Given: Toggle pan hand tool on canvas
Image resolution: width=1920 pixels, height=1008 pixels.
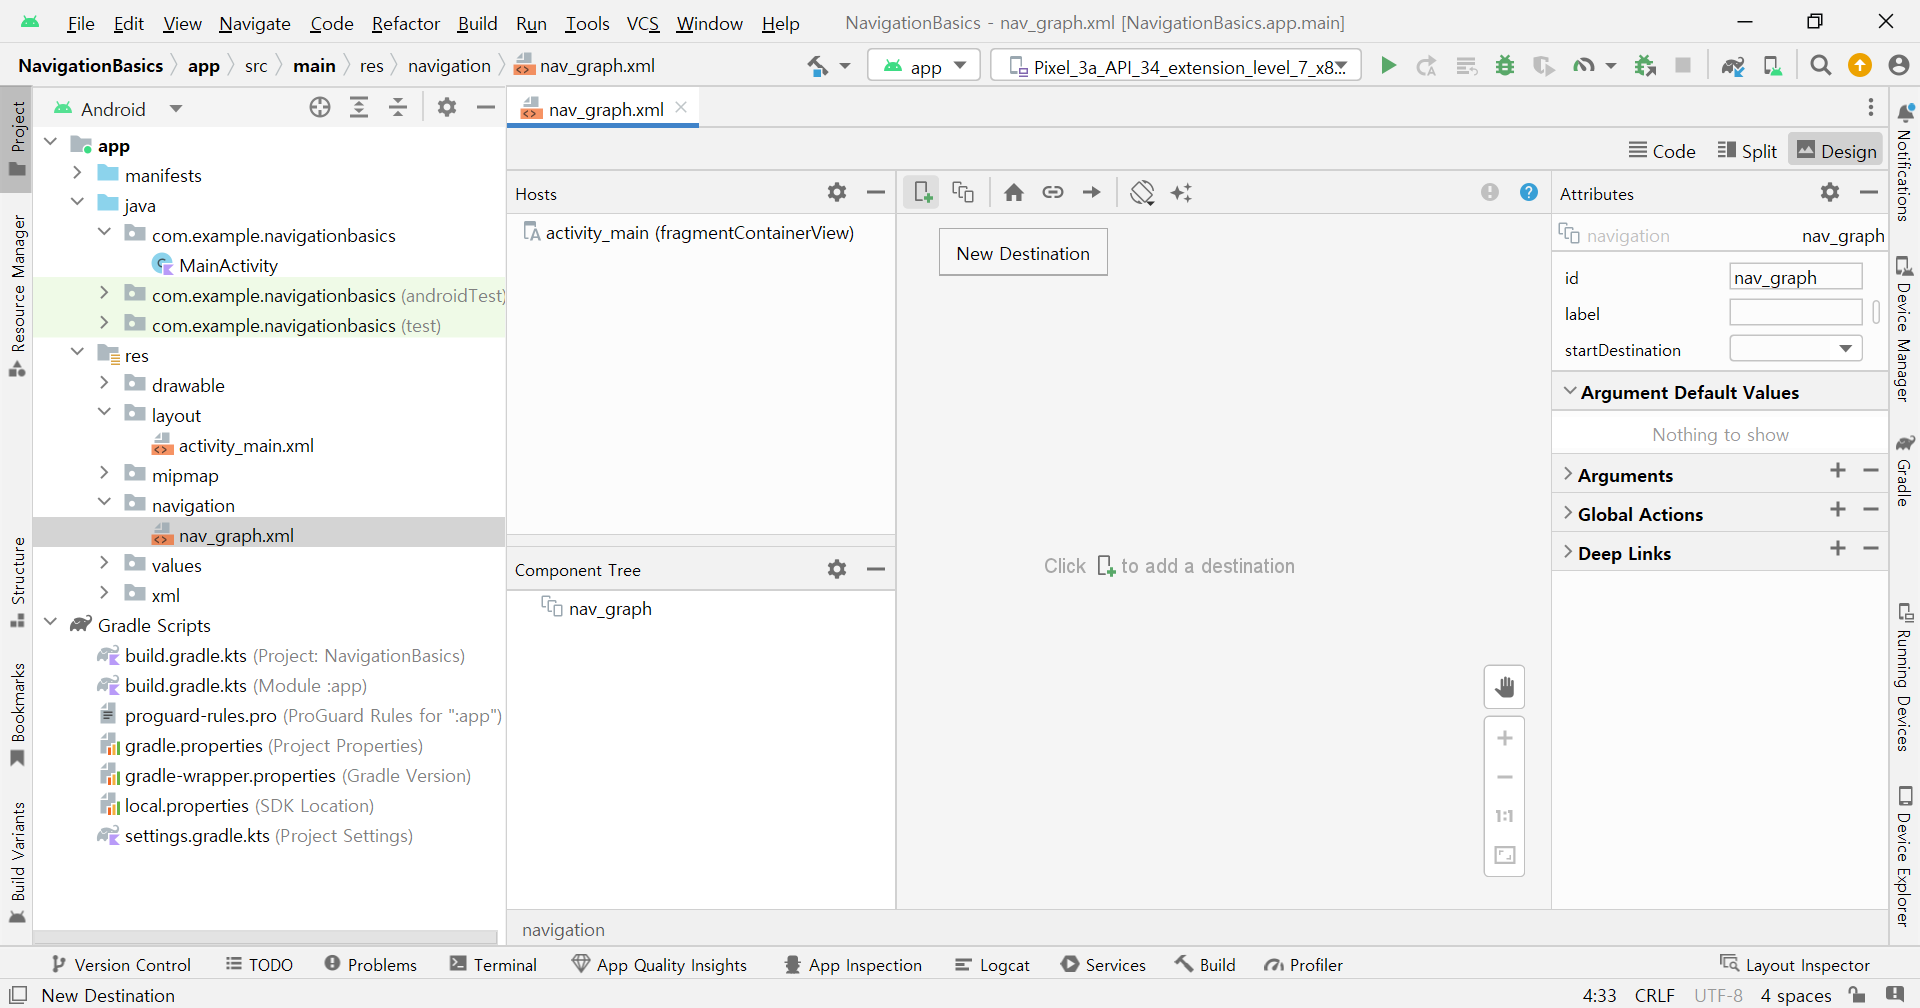Looking at the screenshot, I should tap(1504, 687).
